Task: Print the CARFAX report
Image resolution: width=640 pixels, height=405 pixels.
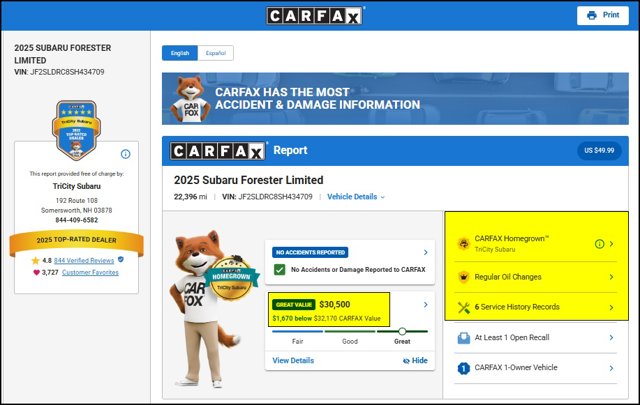Action: click(603, 15)
